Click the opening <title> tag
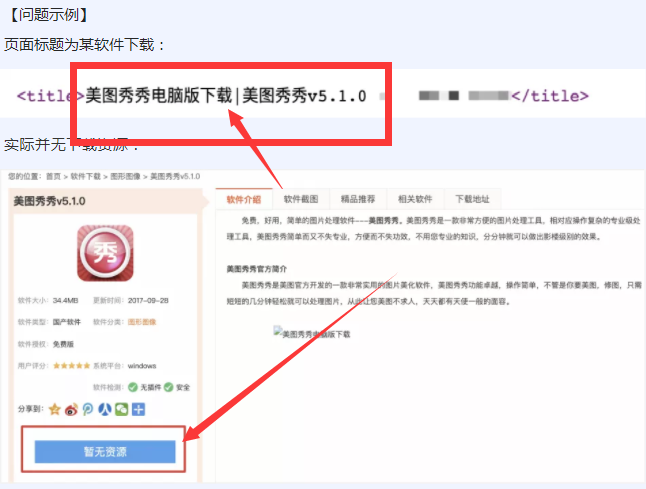646x489 pixels. [x=50, y=96]
